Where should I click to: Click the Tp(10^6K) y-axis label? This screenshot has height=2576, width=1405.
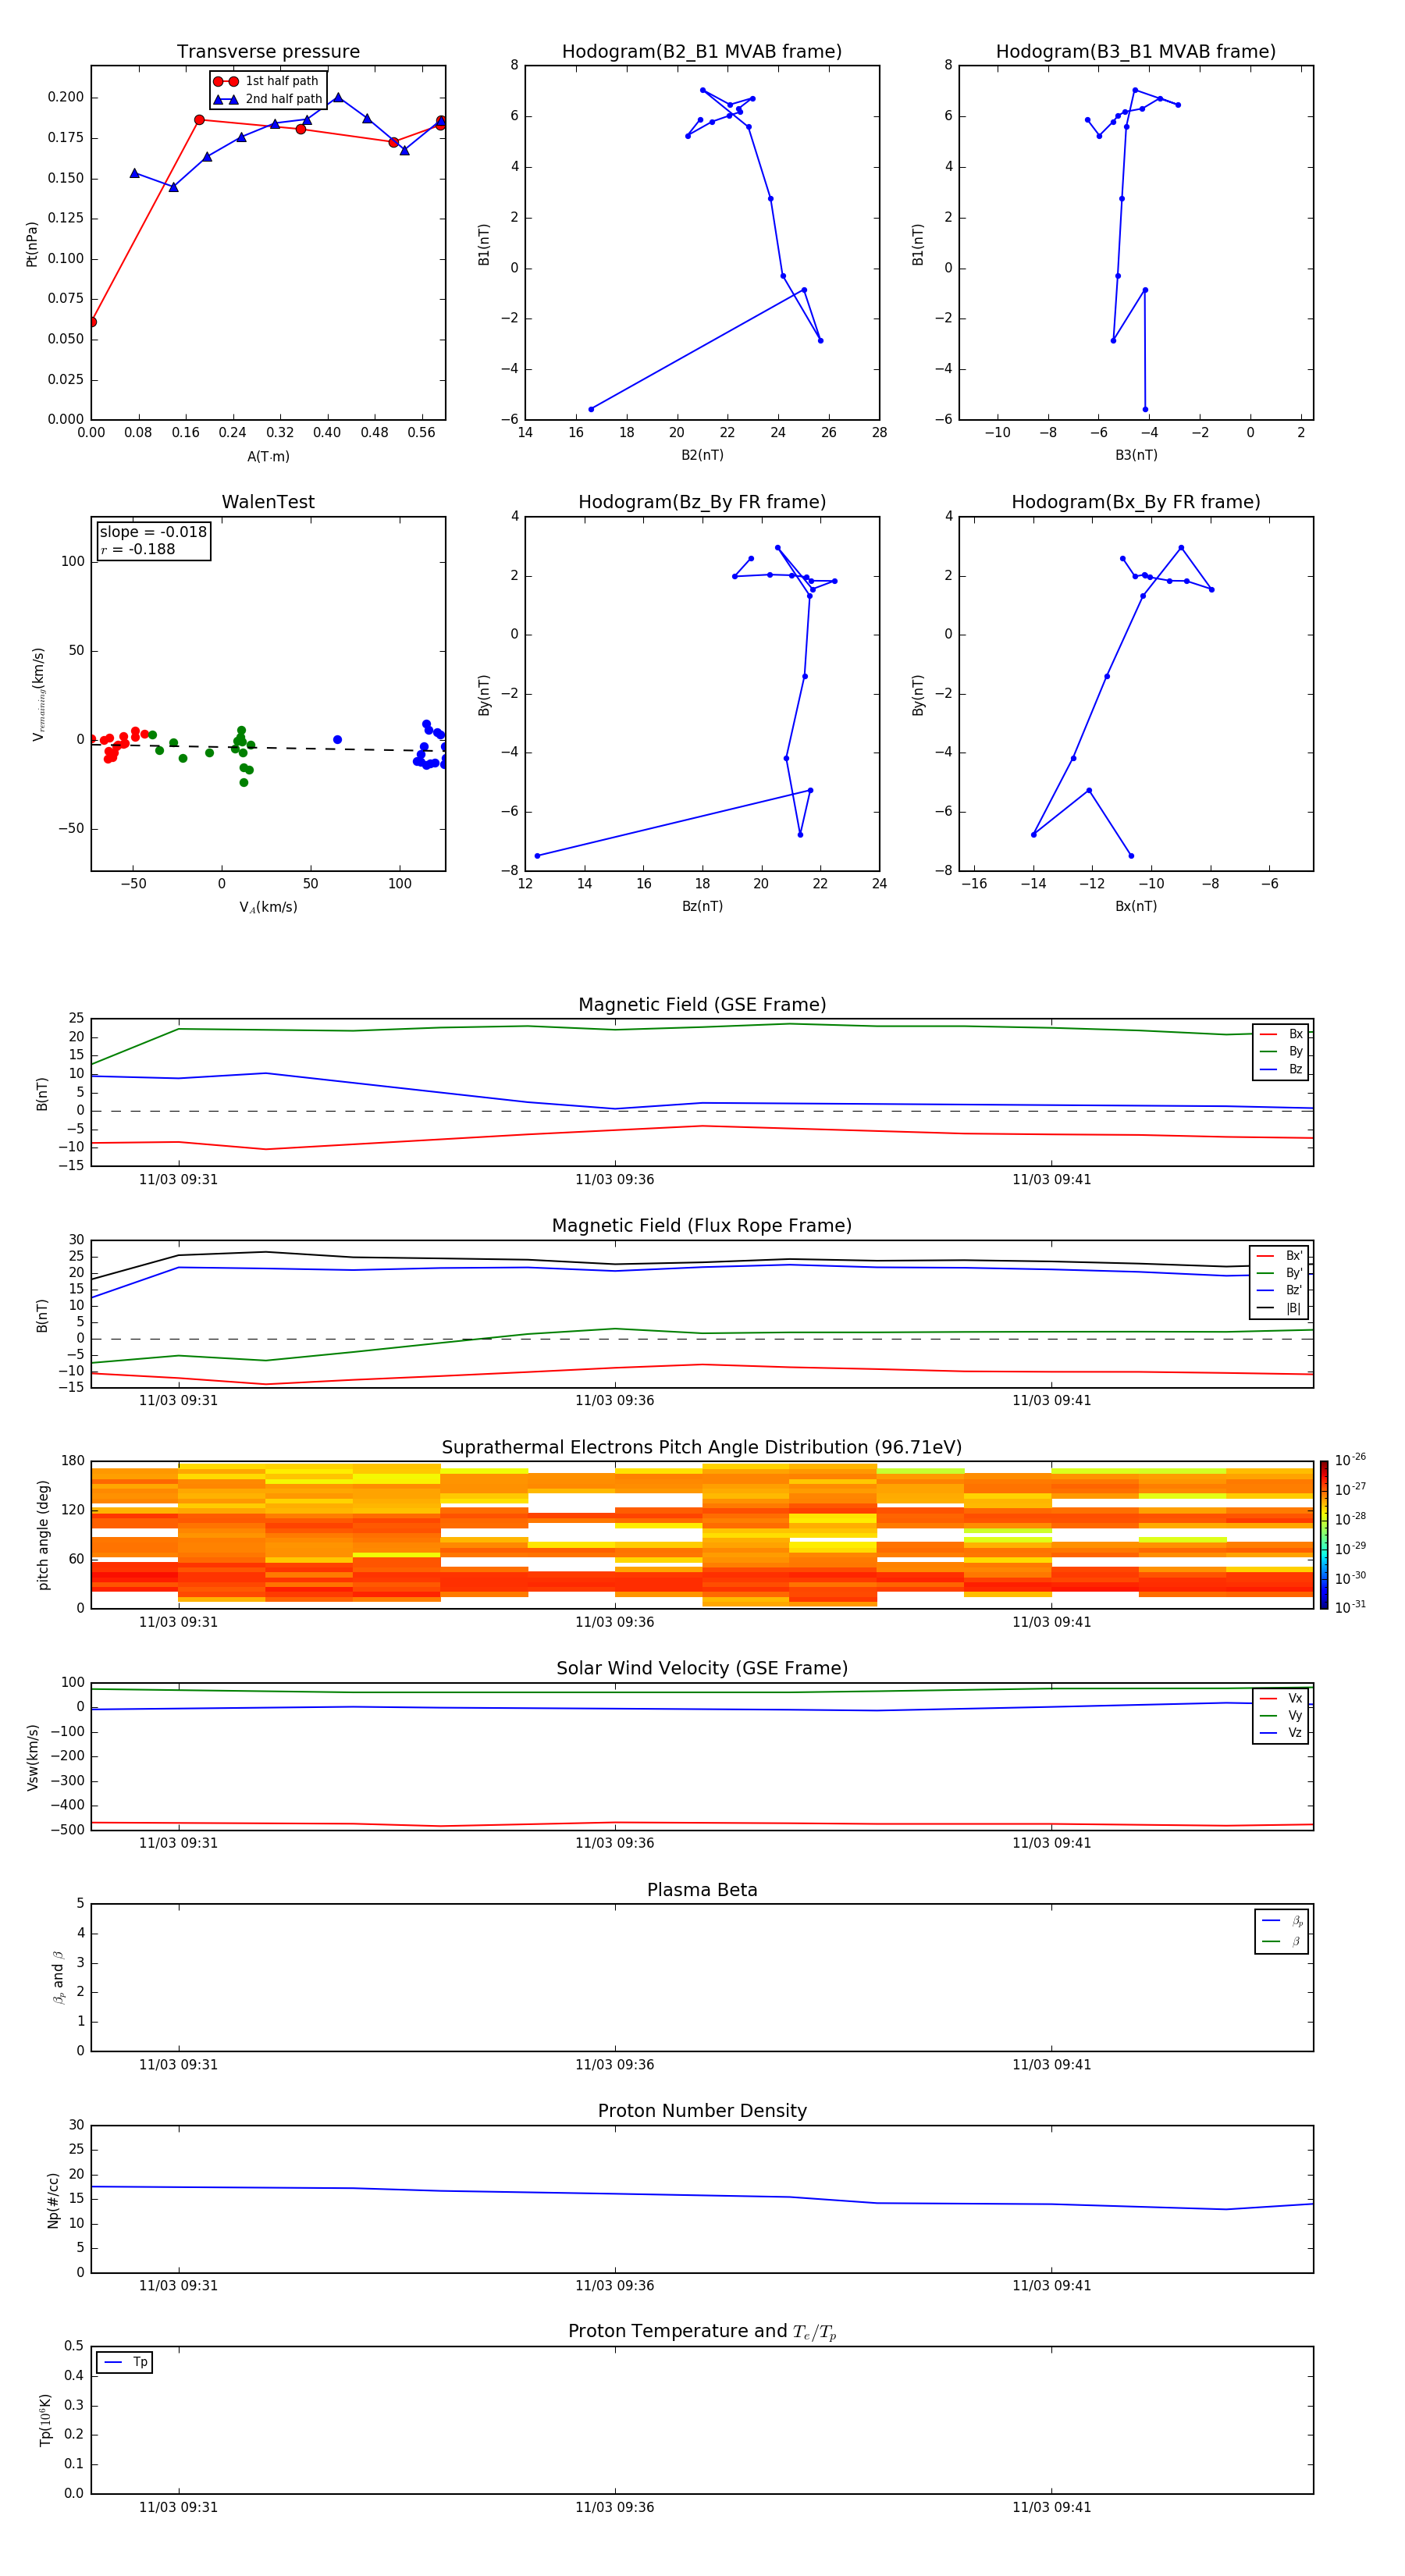(45, 2420)
